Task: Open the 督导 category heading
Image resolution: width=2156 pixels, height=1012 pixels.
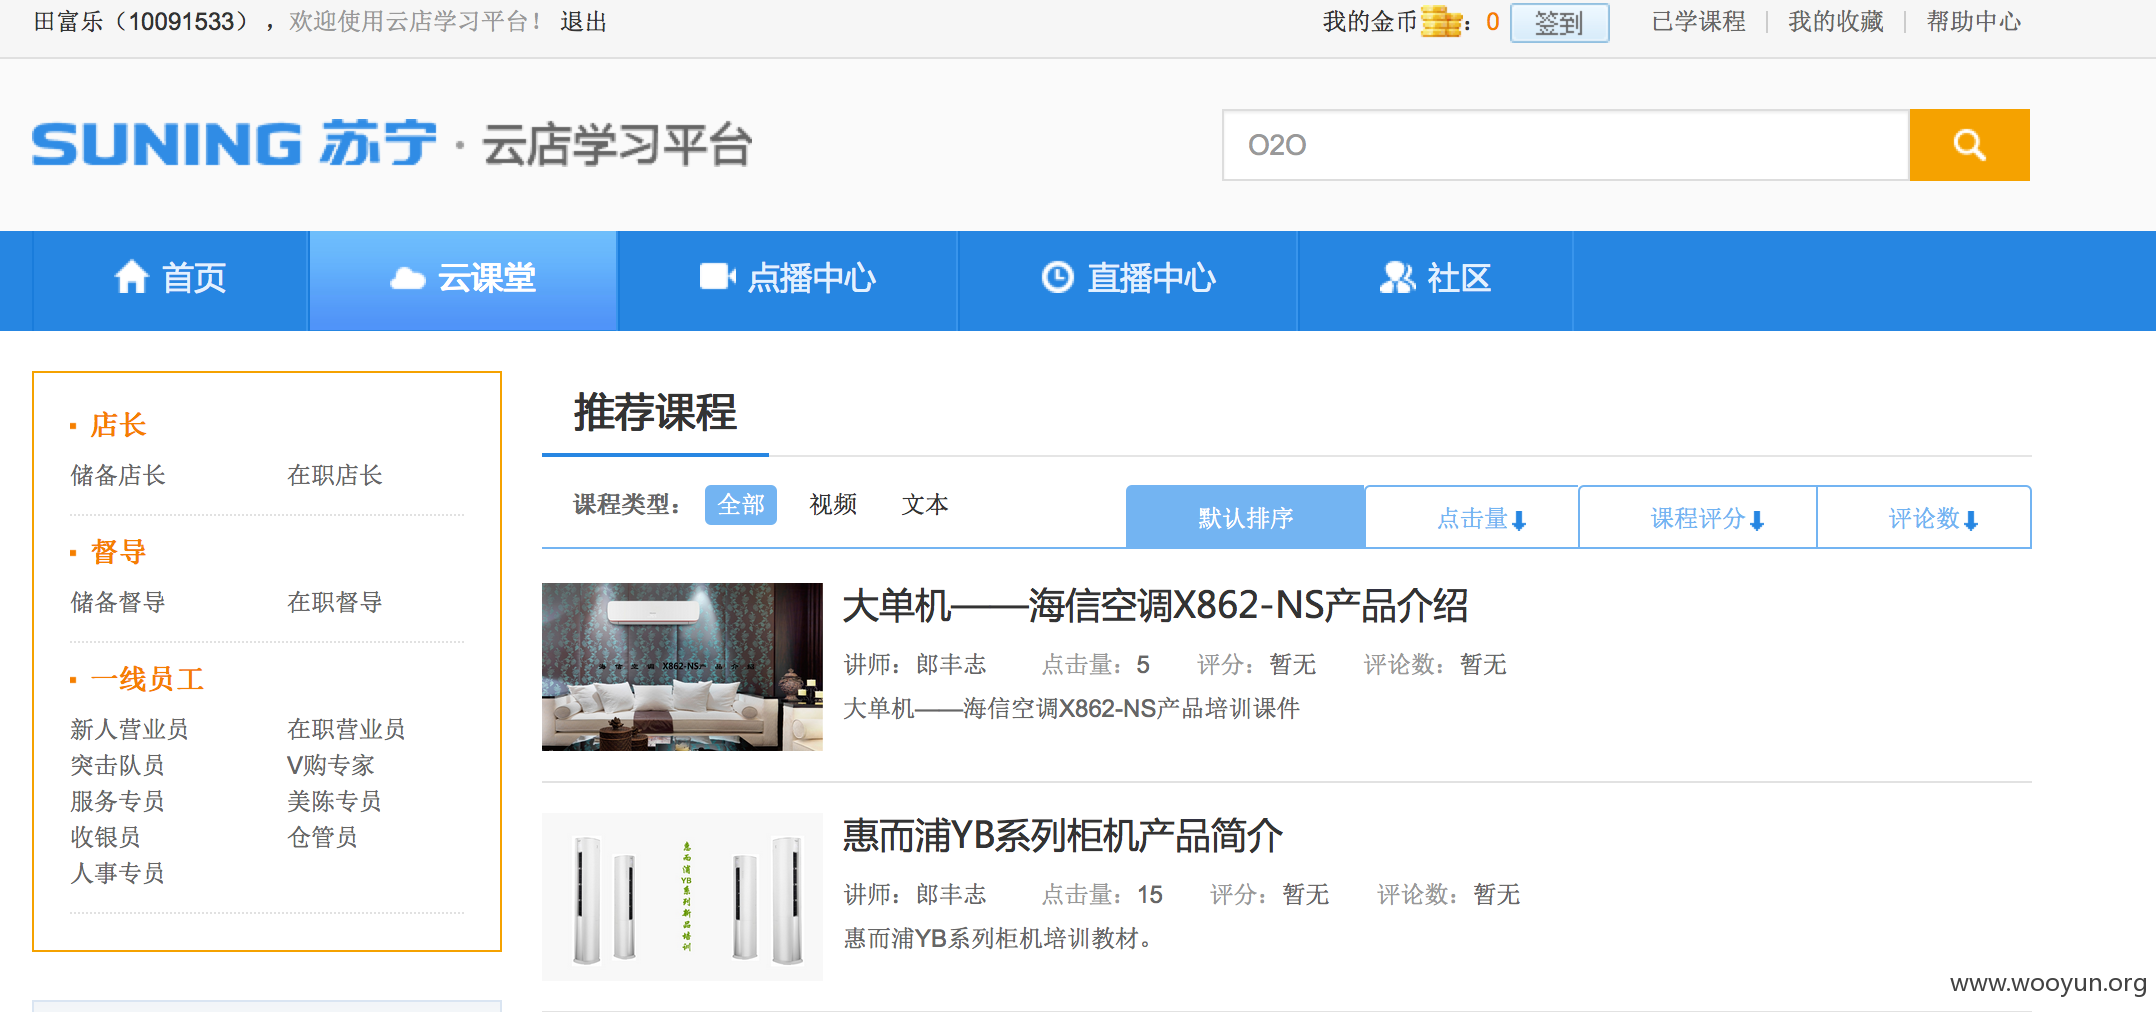Action: click(x=118, y=552)
